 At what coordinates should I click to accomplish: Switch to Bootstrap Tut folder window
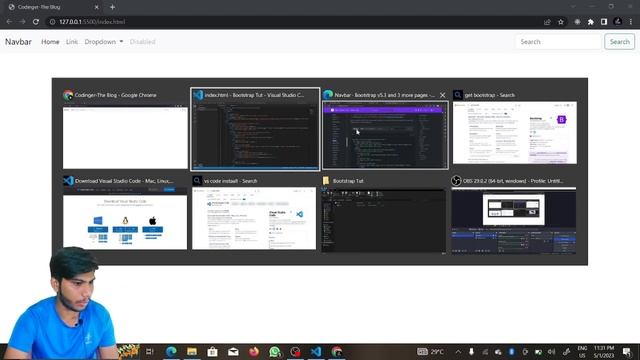click(384, 215)
